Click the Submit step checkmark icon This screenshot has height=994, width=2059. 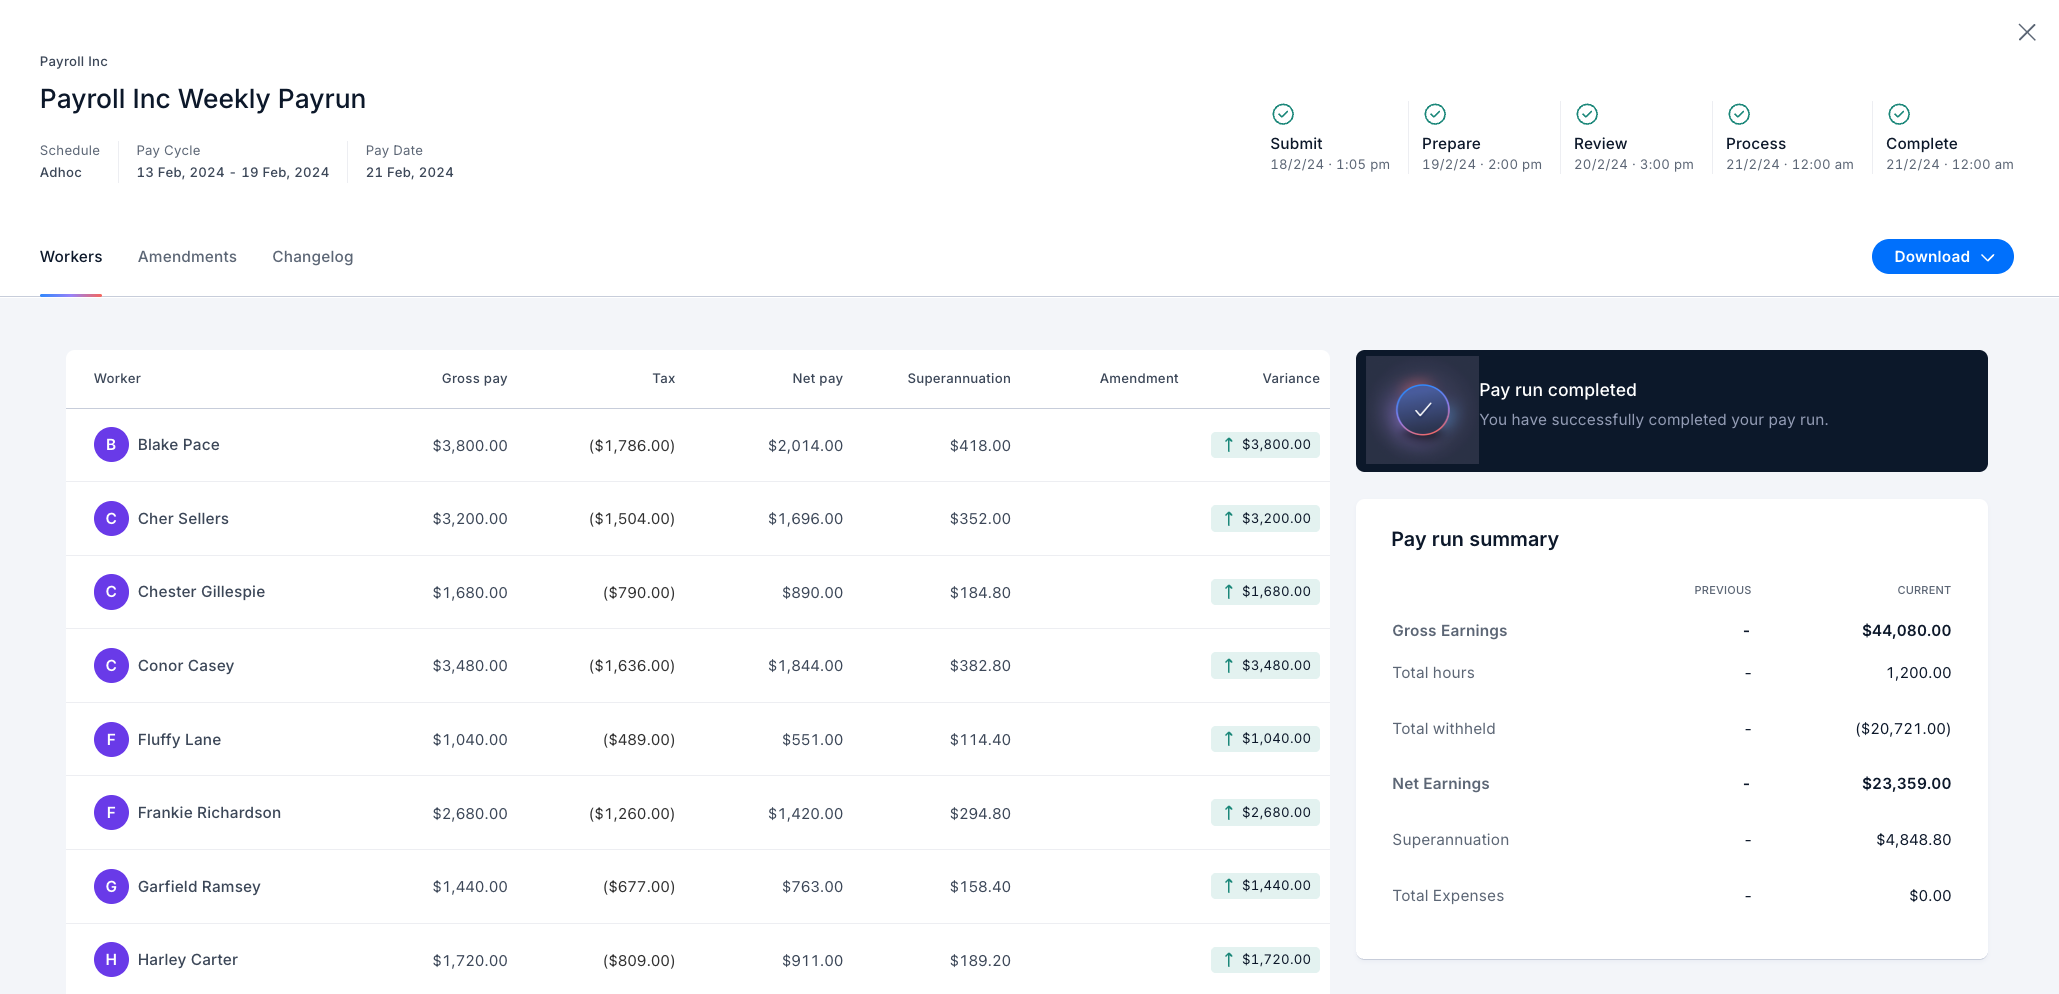coord(1283,114)
